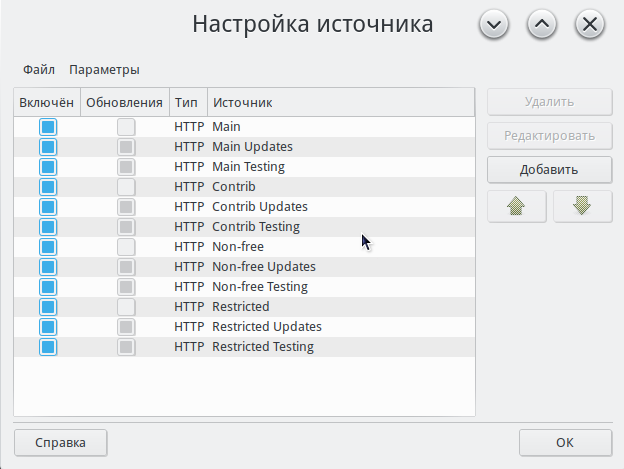Close the source settings window
The width and height of the screenshot is (624, 469).
click(590, 24)
